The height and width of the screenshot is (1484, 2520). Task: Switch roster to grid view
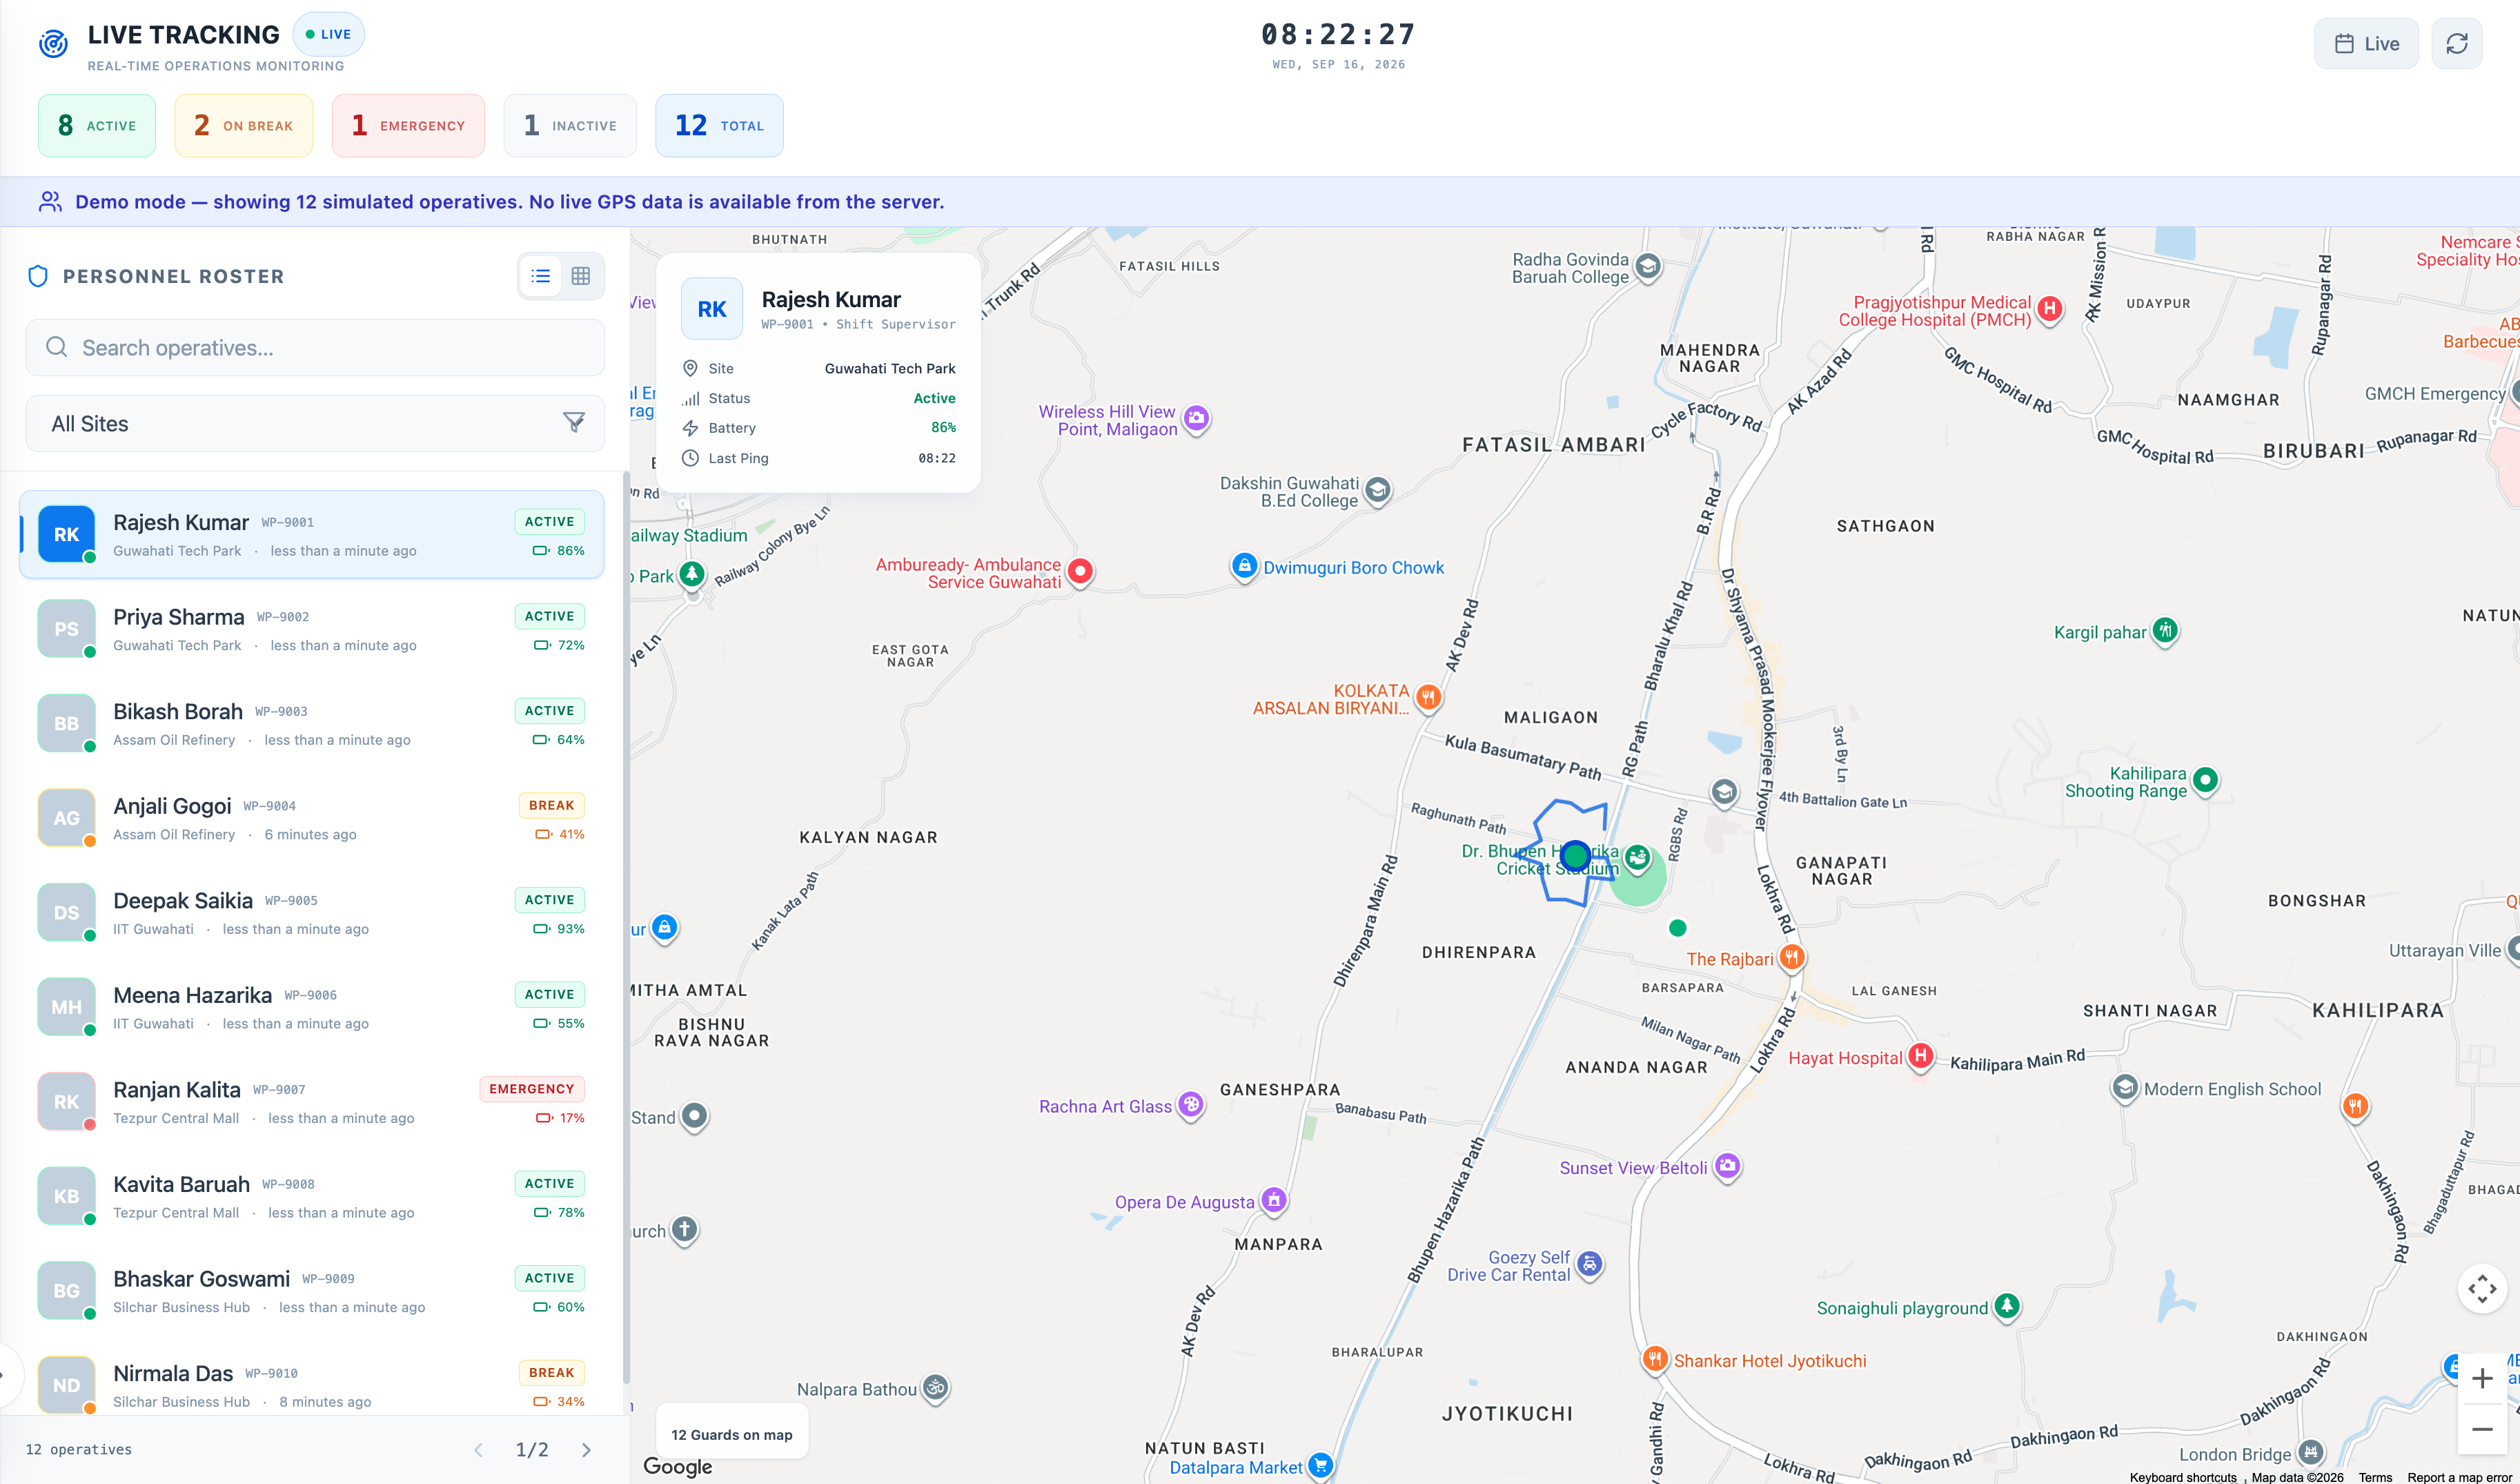[x=581, y=276]
